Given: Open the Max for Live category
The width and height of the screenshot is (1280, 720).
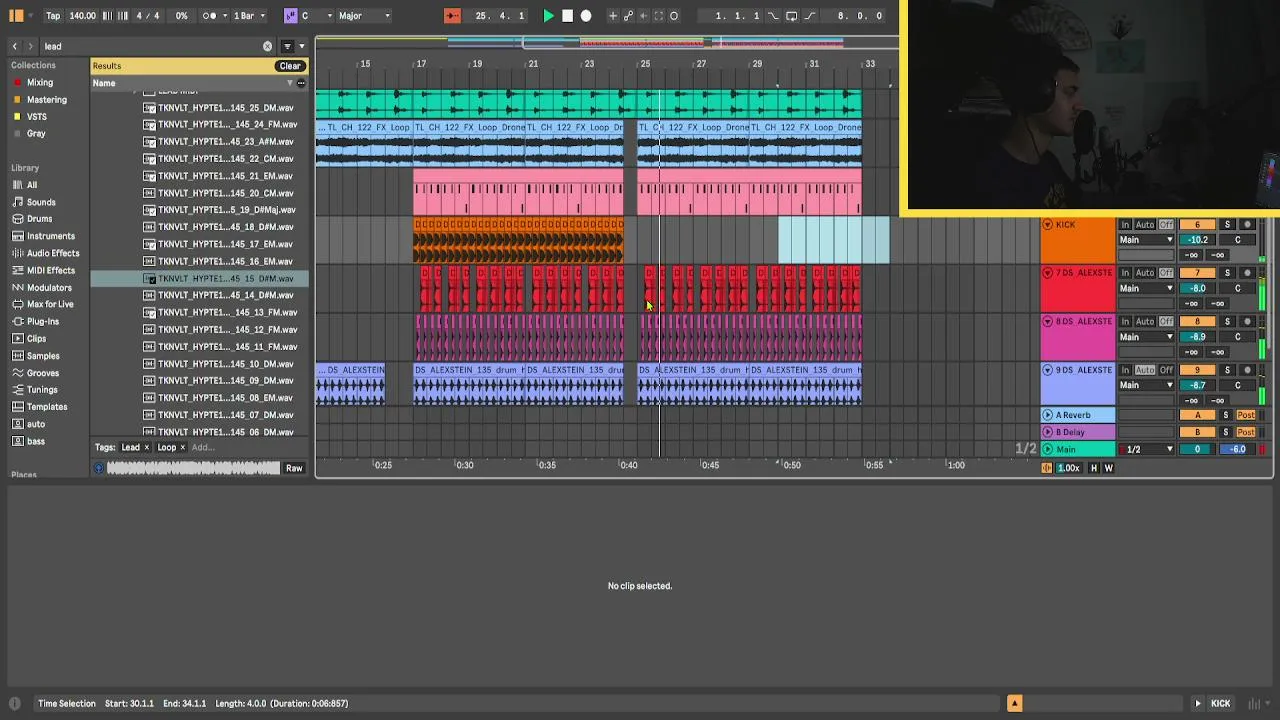Looking at the screenshot, I should click(50, 304).
